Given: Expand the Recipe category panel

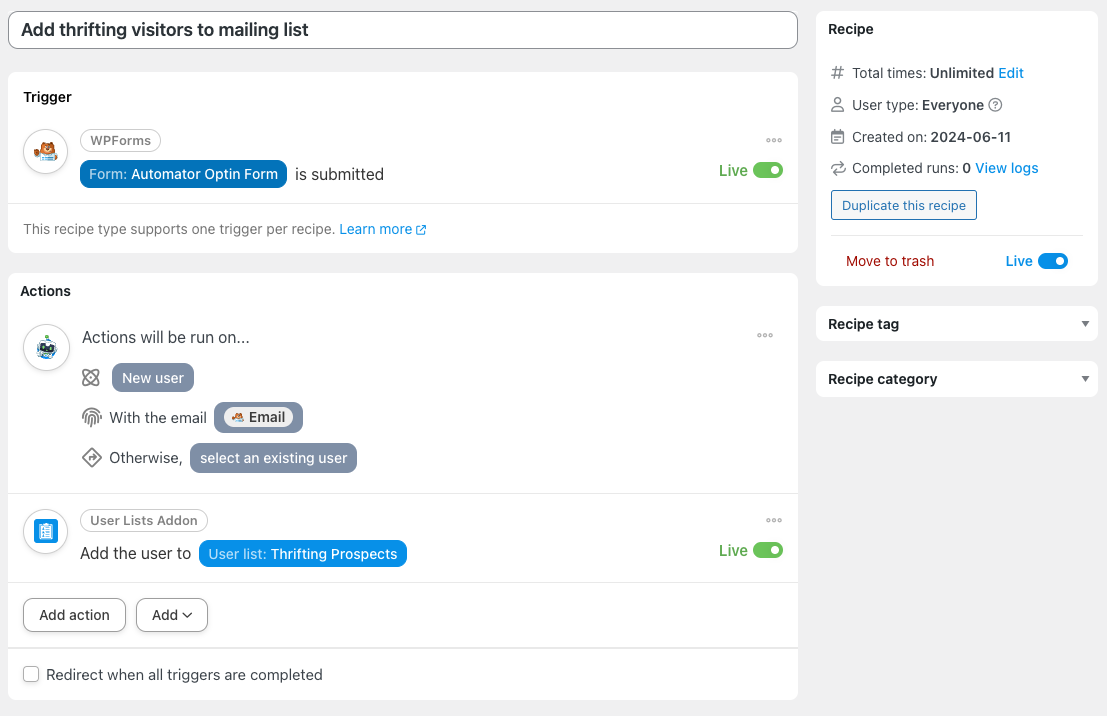Looking at the screenshot, I should point(1084,379).
